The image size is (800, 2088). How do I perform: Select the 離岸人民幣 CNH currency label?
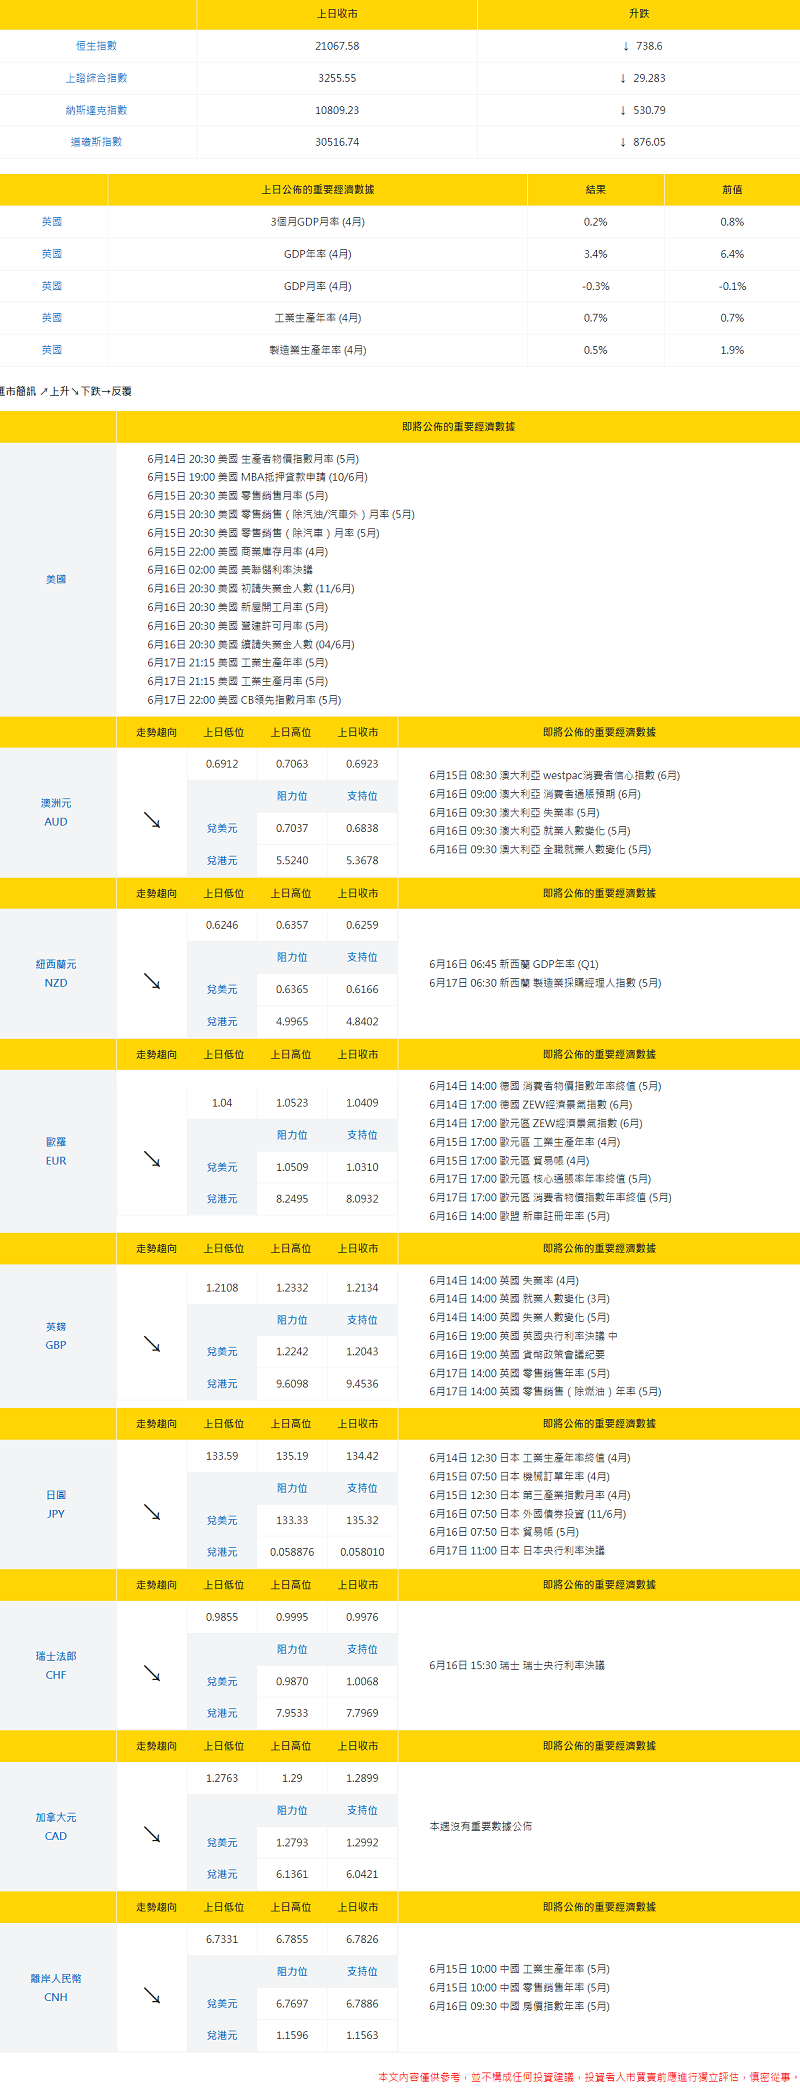(x=56, y=1987)
